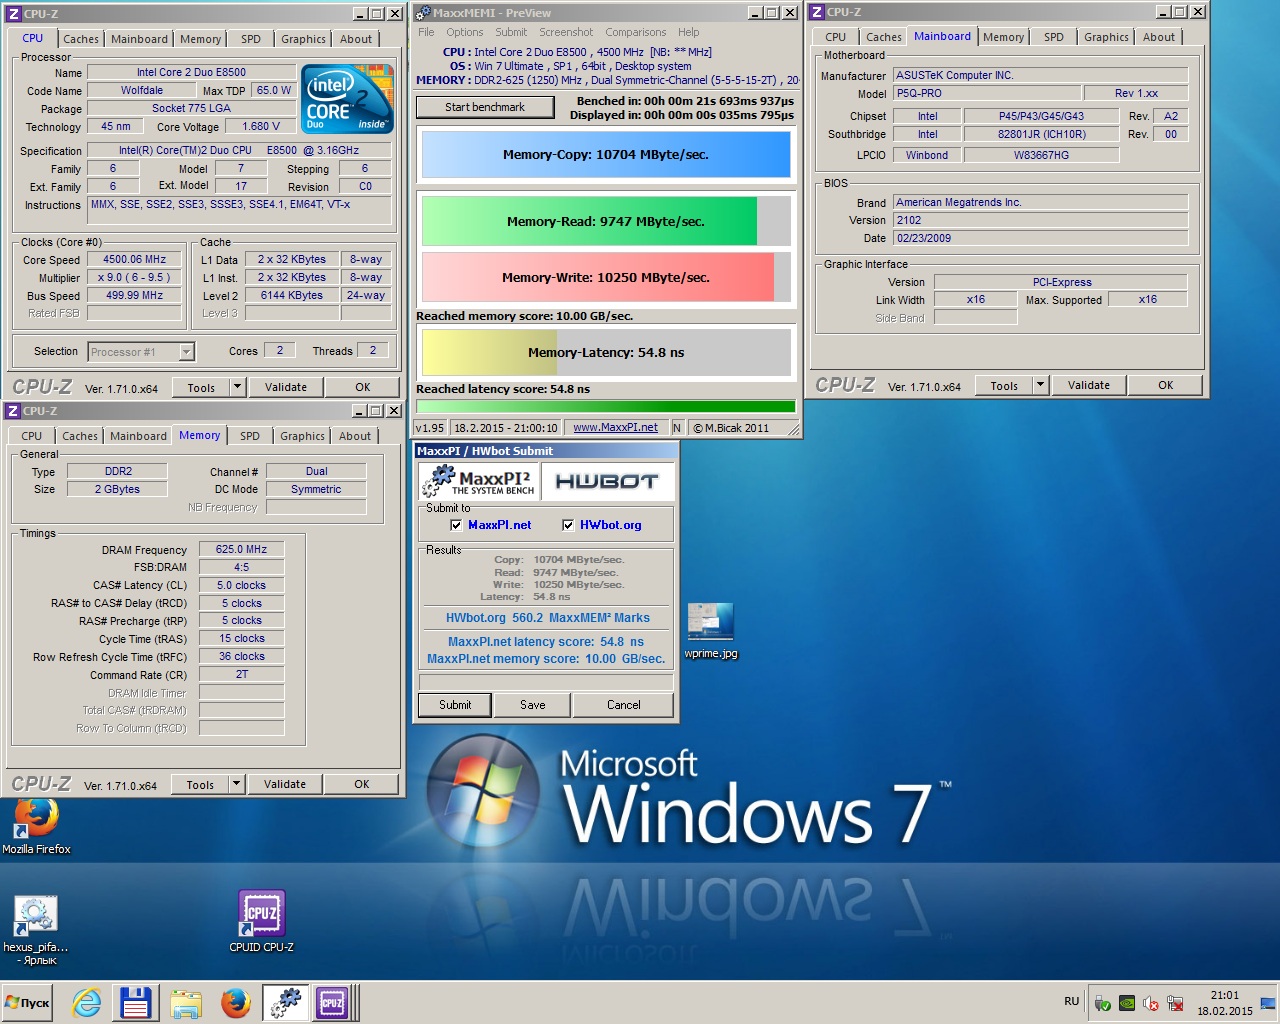The image size is (1280, 1024).
Task: Click title icon of Memory CPU-Z window
Action: click(13, 411)
